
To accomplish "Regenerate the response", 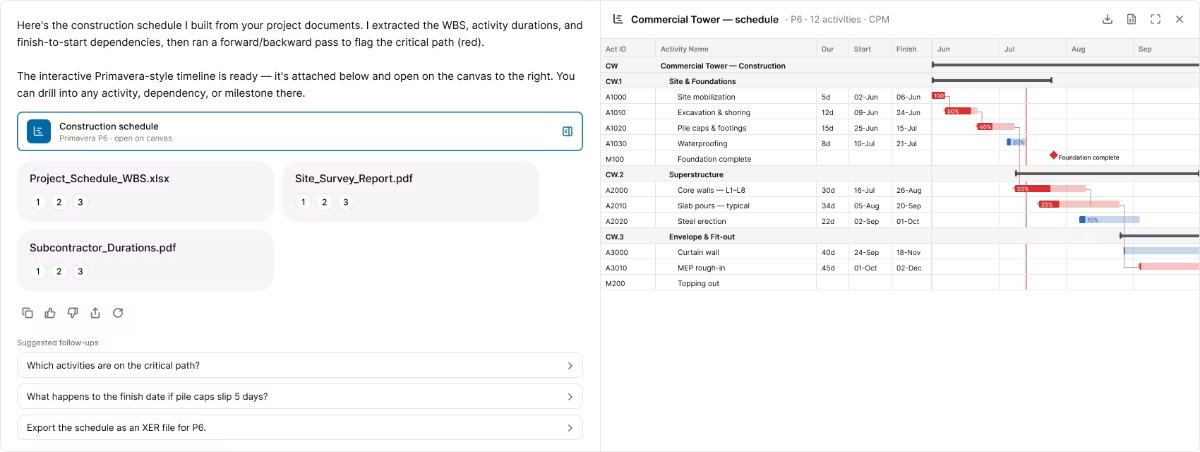I will [118, 313].
